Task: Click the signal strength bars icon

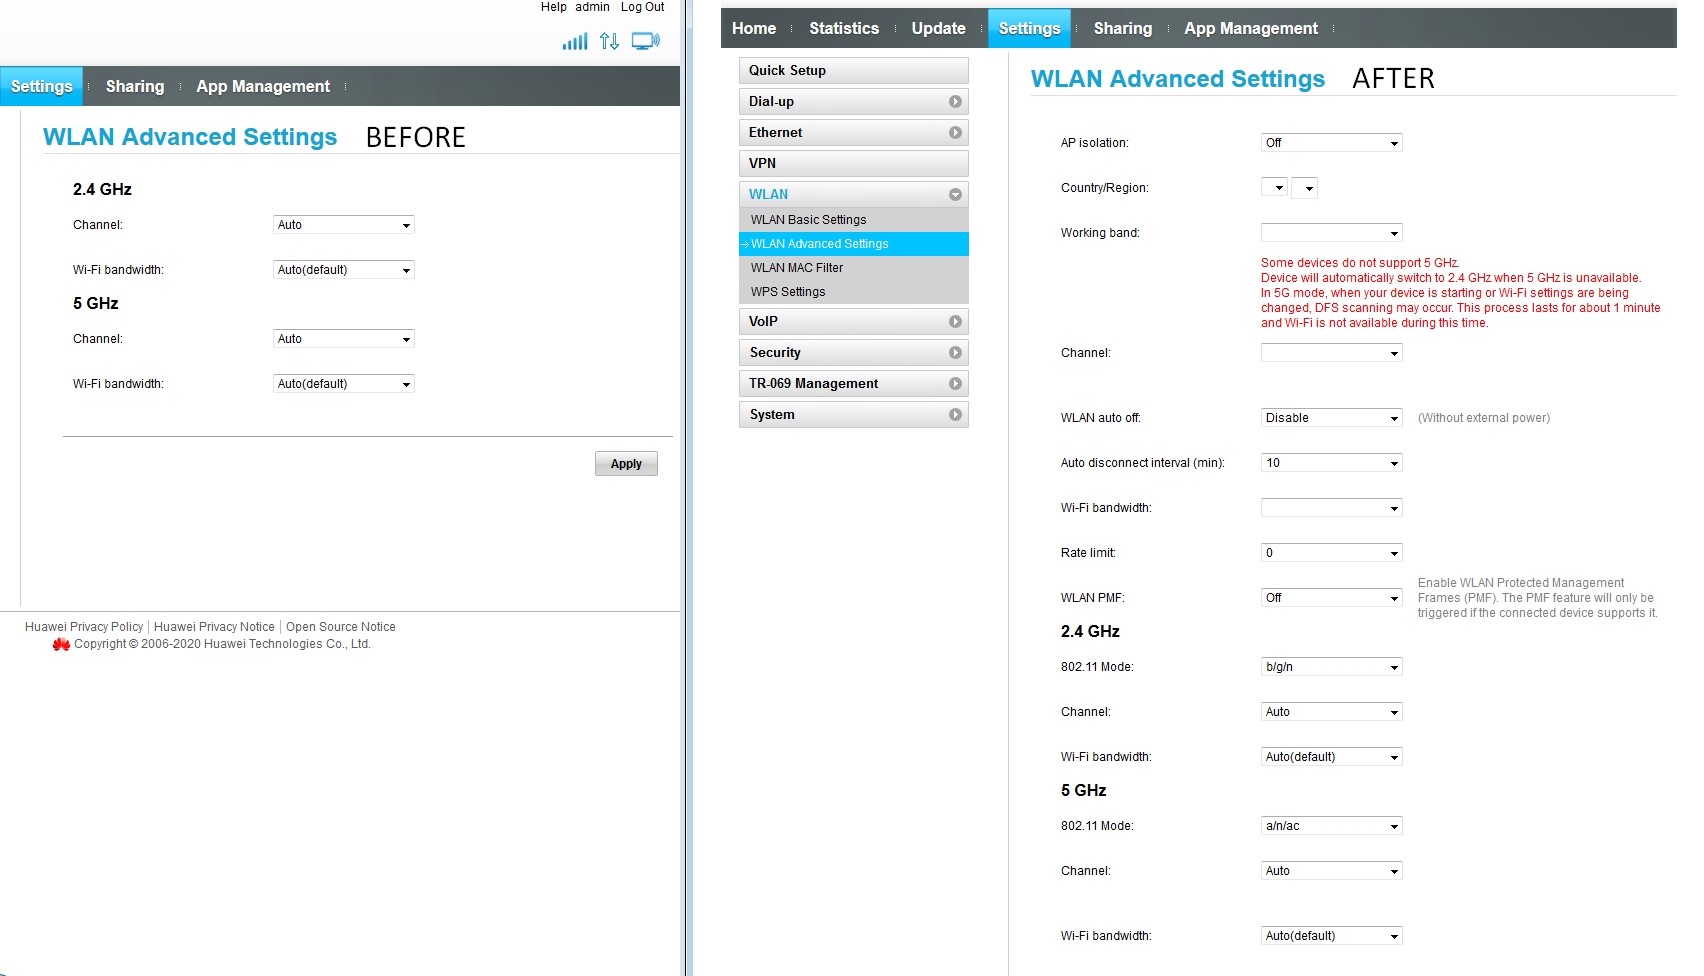Action: pyautogui.click(x=574, y=42)
